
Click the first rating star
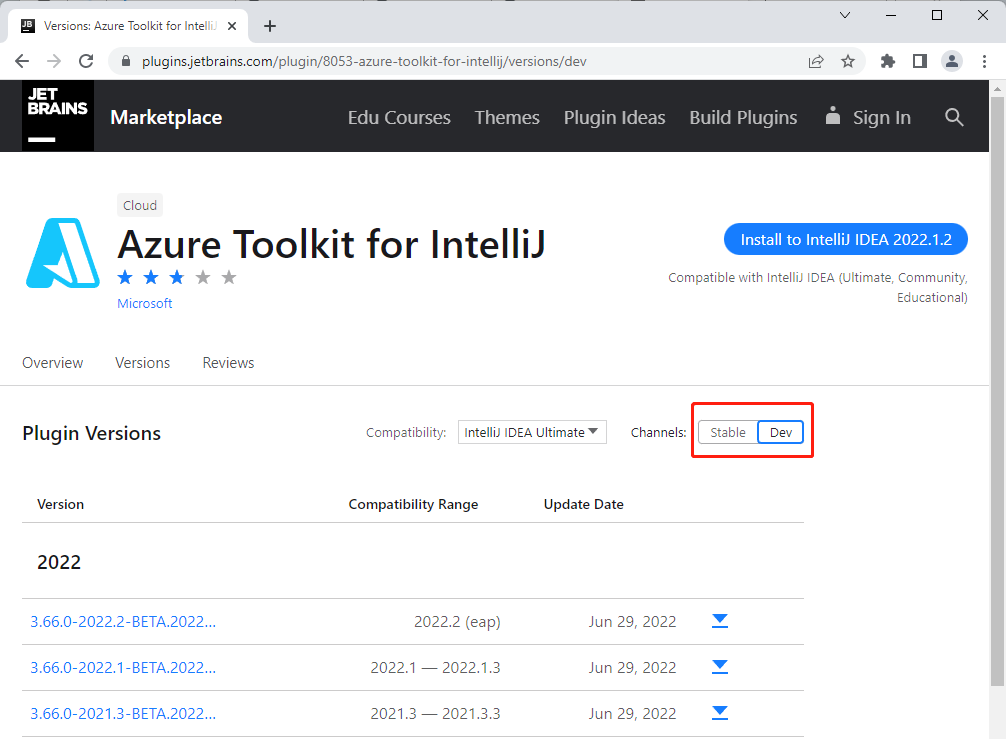pos(125,277)
